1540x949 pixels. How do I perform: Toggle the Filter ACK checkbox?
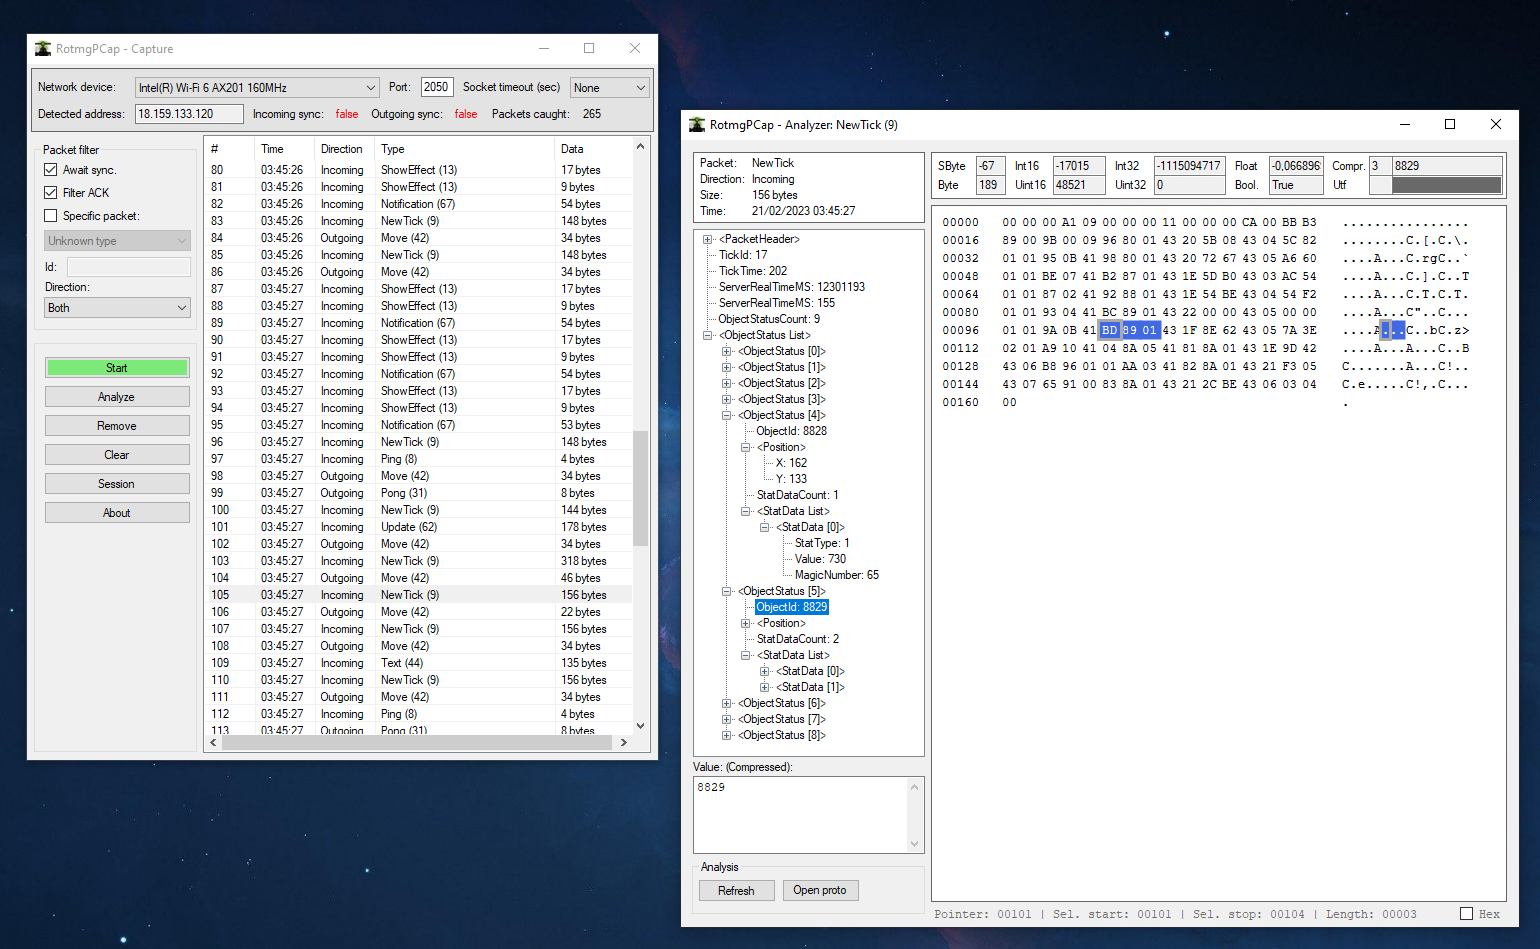coord(50,193)
